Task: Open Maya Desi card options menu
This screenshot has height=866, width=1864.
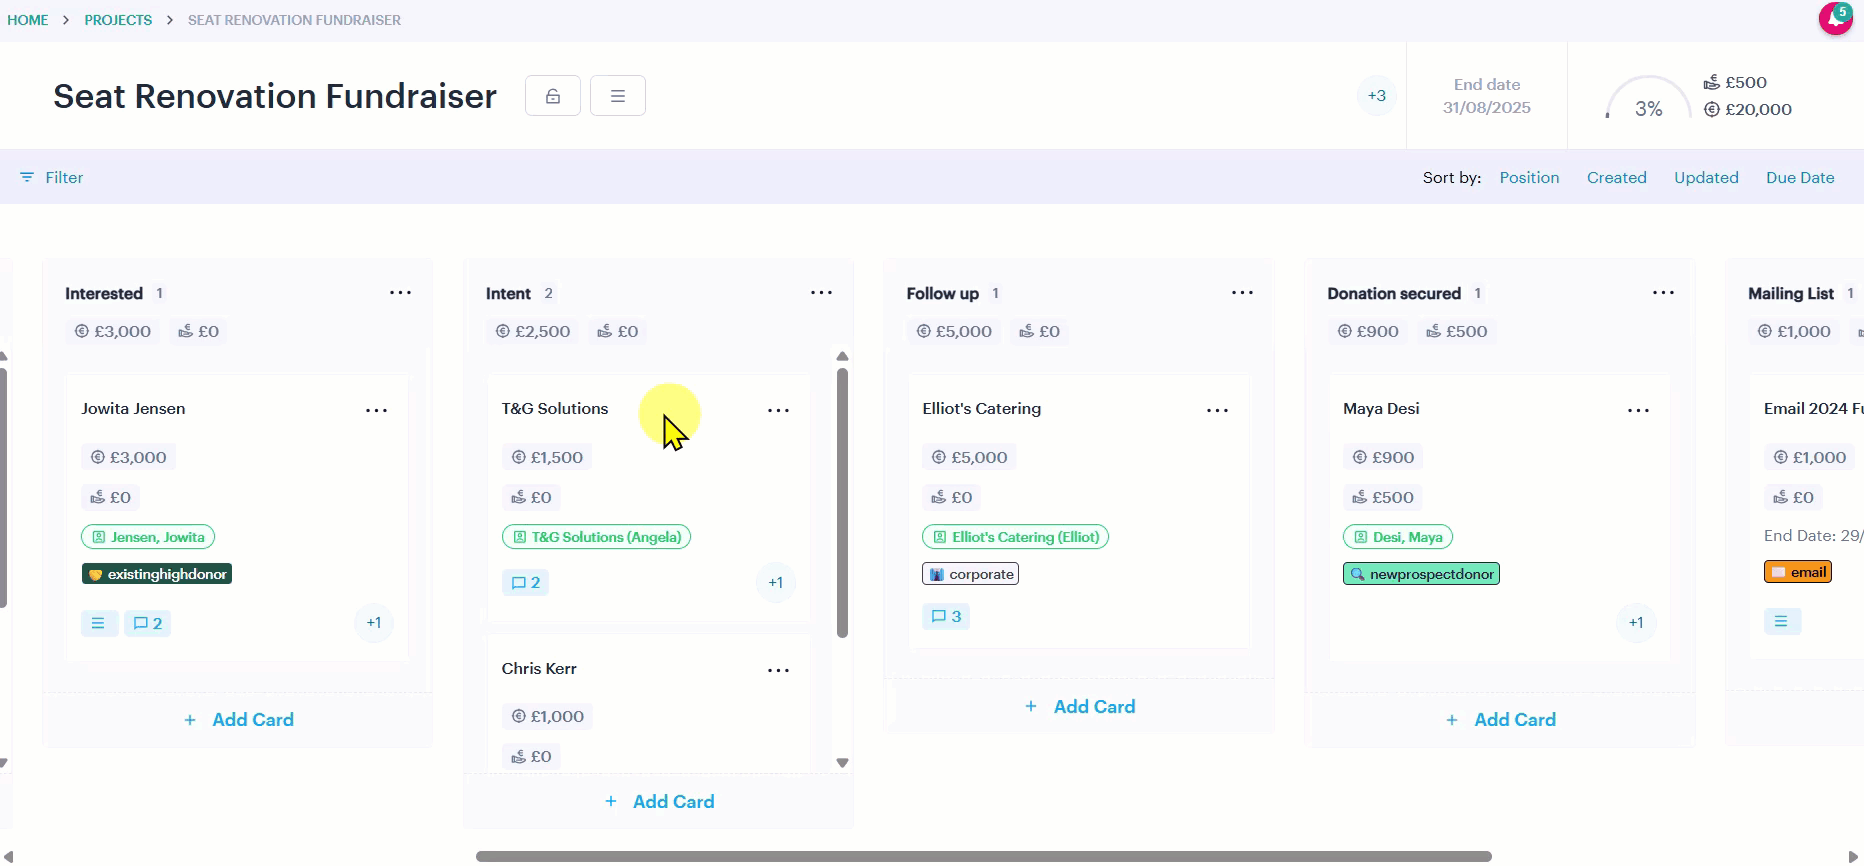Action: 1638,410
